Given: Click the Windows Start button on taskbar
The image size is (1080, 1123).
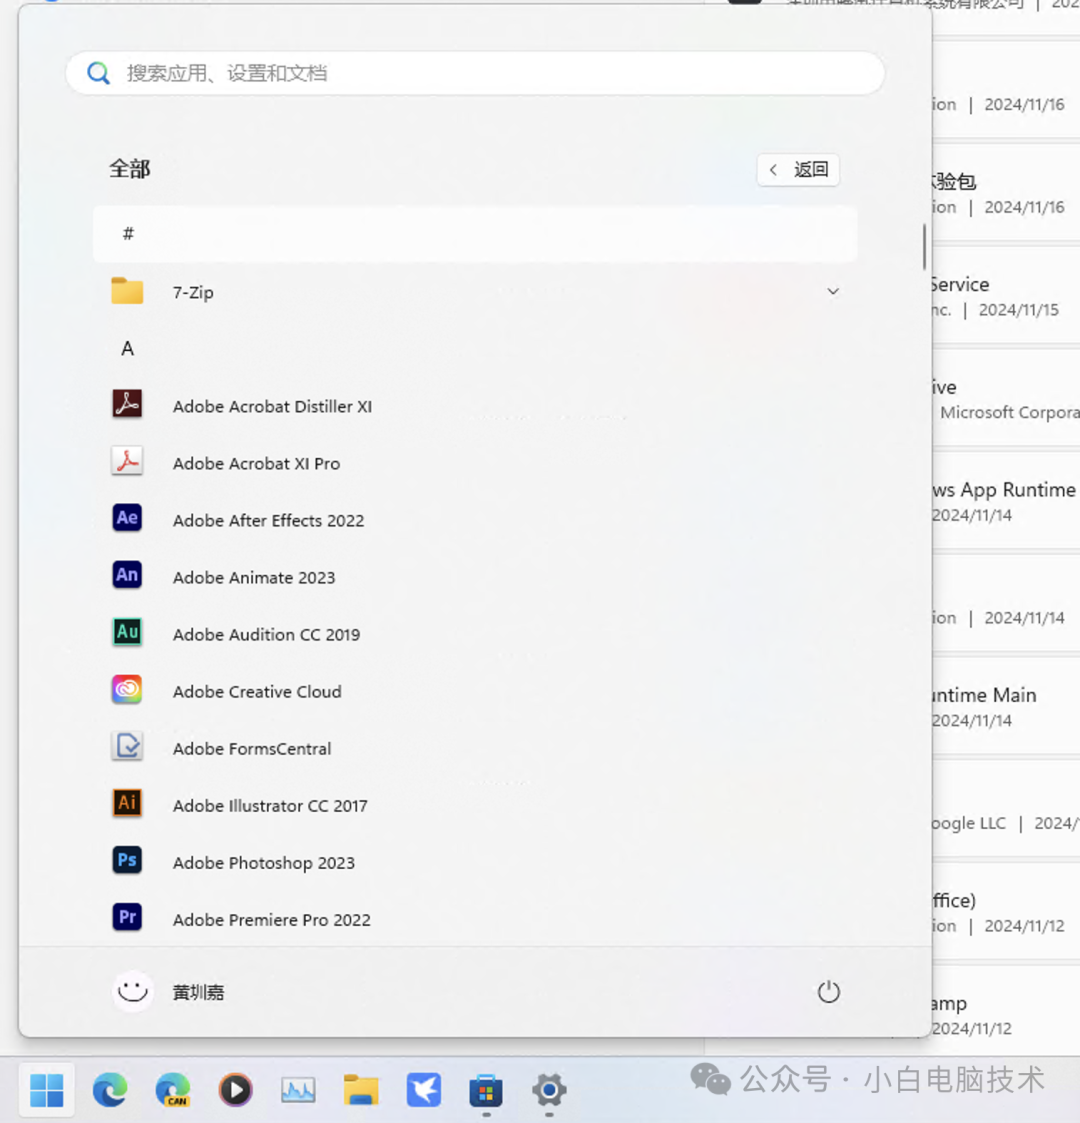Looking at the screenshot, I should [x=47, y=1090].
